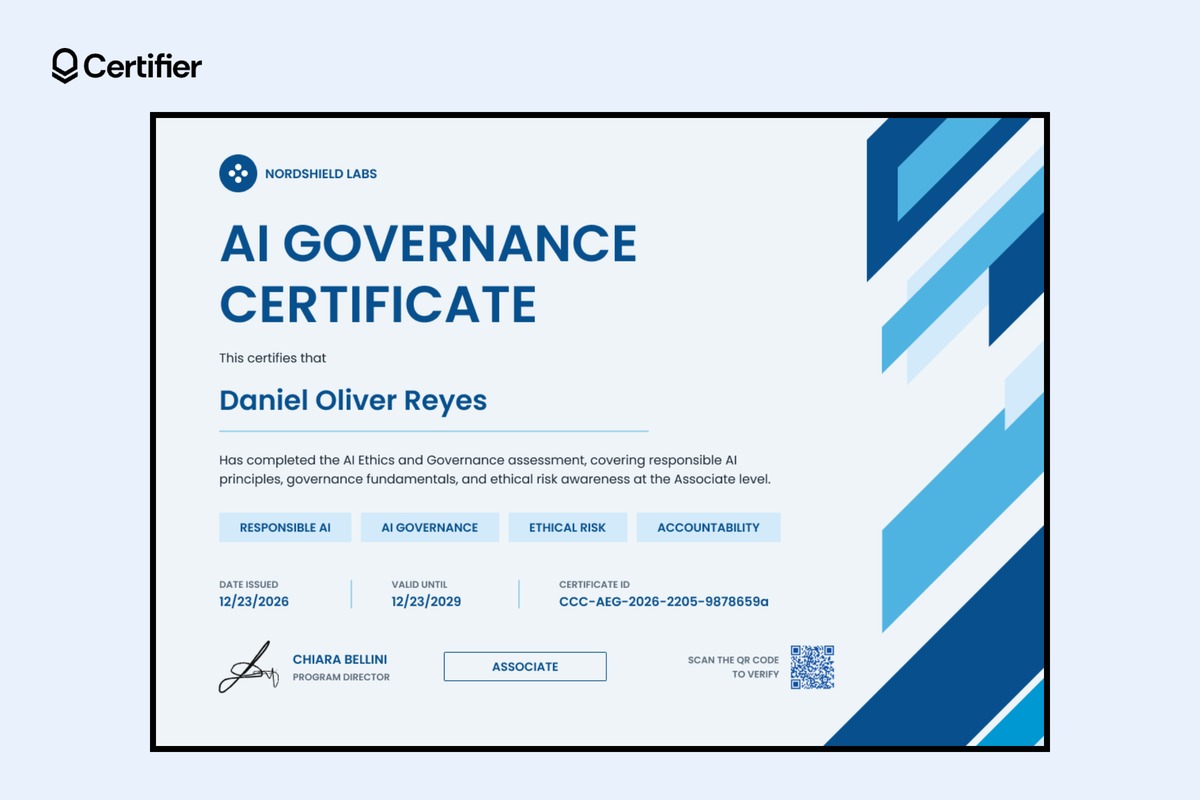Image resolution: width=1200 pixels, height=800 pixels.
Task: Select the RESPONSIBLE AI tag
Action: click(285, 528)
